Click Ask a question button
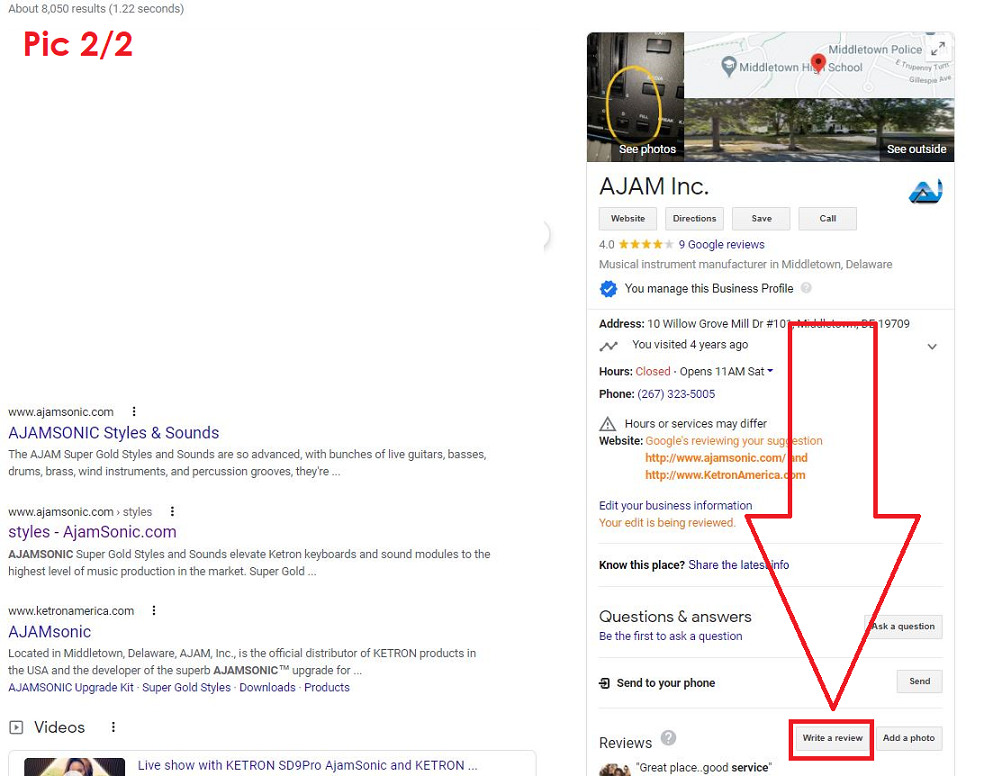984x776 pixels. pos(903,626)
